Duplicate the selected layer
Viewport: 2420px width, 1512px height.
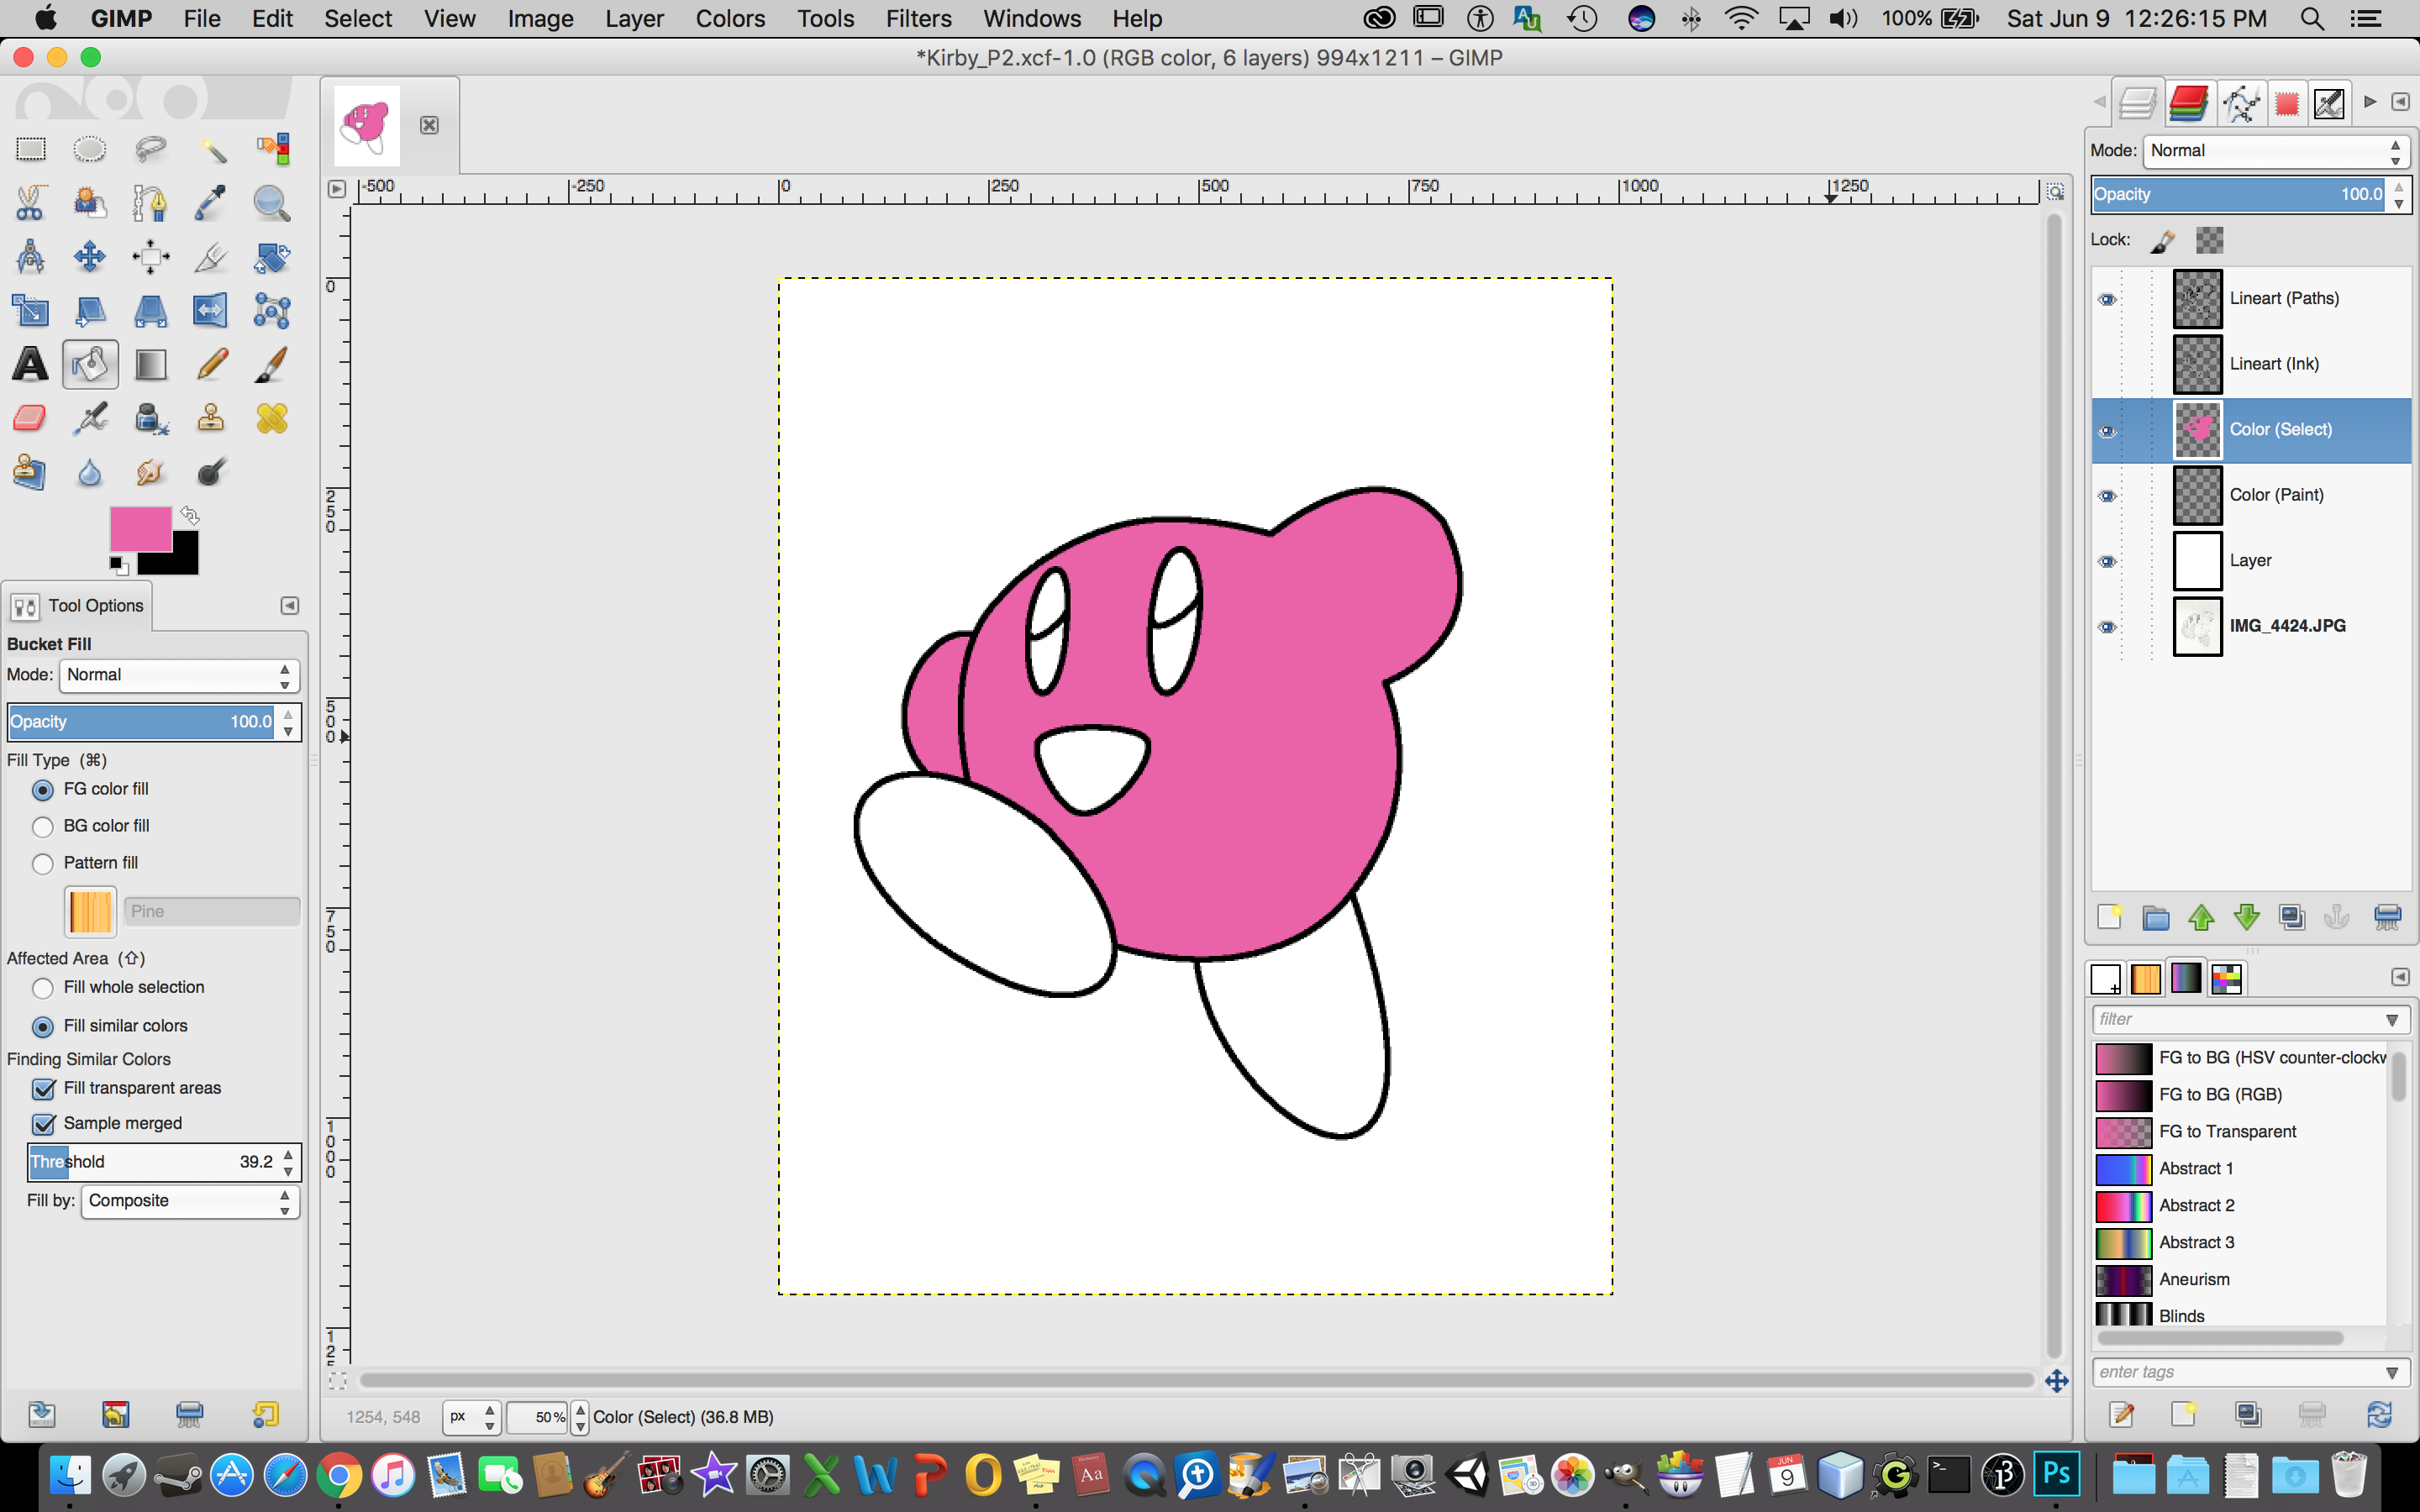(2292, 917)
